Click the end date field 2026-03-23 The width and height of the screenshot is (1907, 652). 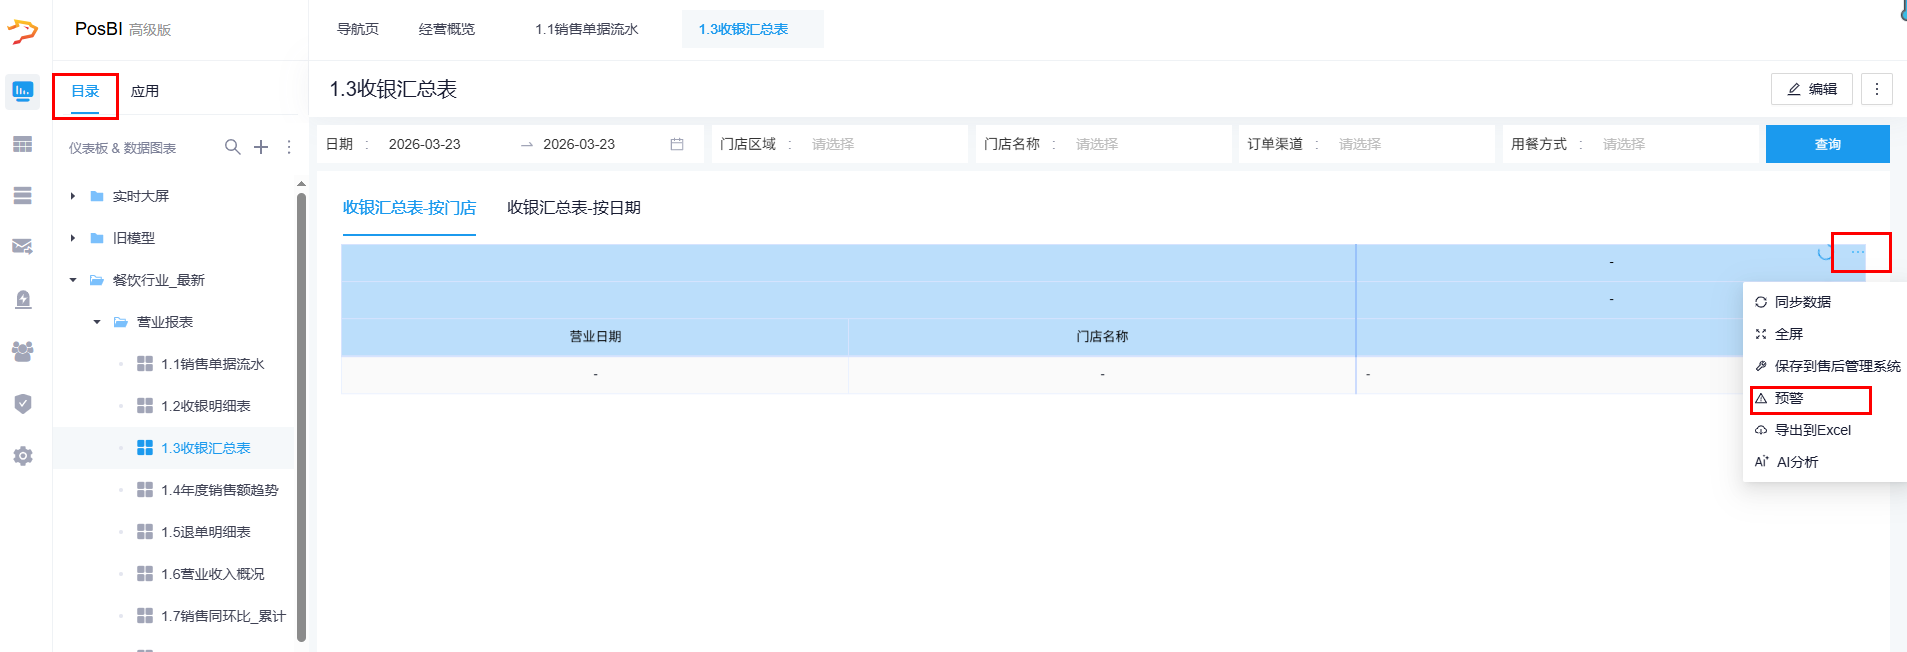coord(579,144)
